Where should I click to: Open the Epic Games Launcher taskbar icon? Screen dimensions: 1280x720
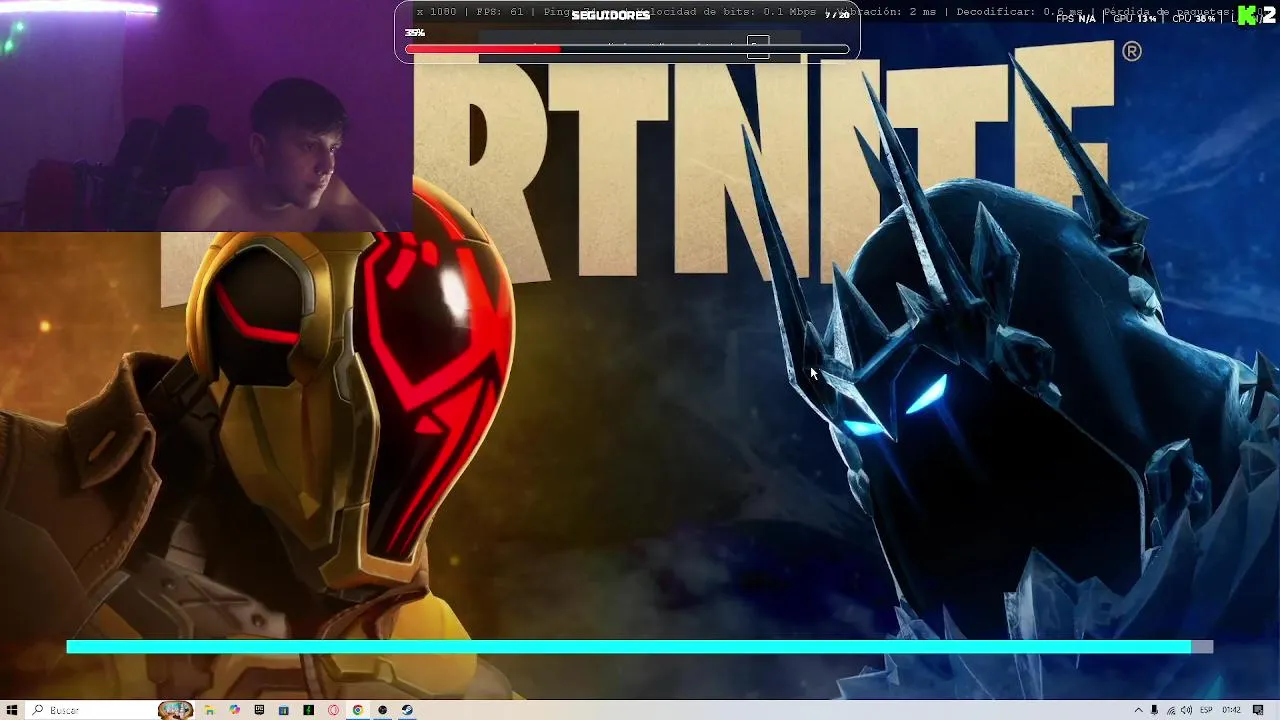tap(260, 710)
